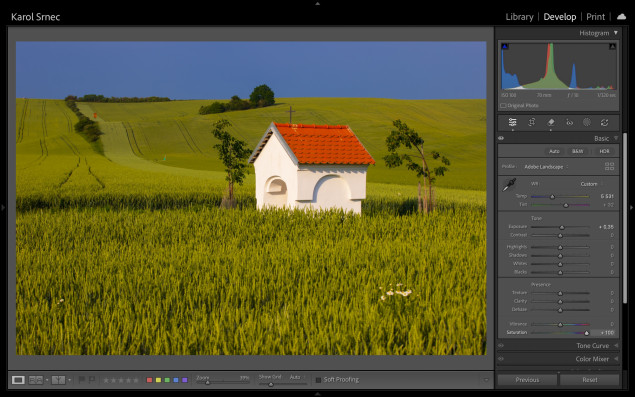Enable the Soft Proofing checkbox
The image size is (635, 397).
(318, 380)
